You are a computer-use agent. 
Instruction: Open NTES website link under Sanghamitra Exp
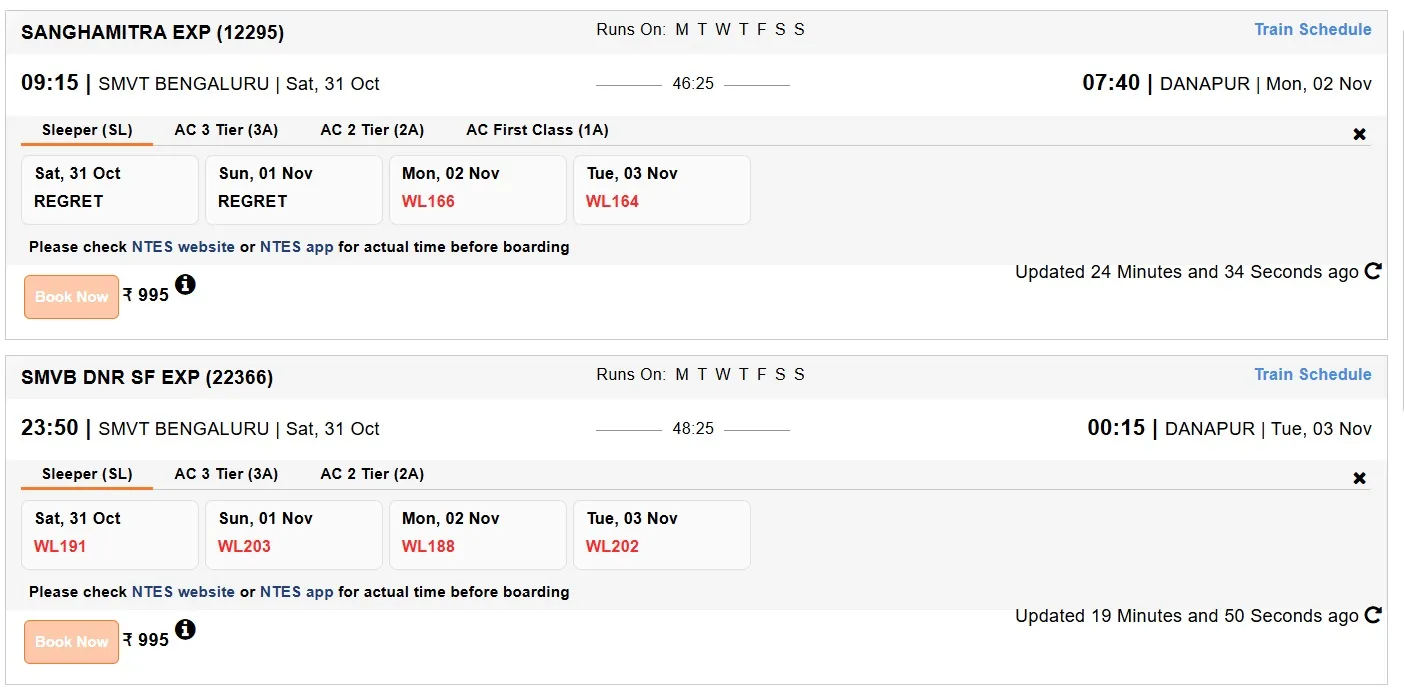pos(183,247)
